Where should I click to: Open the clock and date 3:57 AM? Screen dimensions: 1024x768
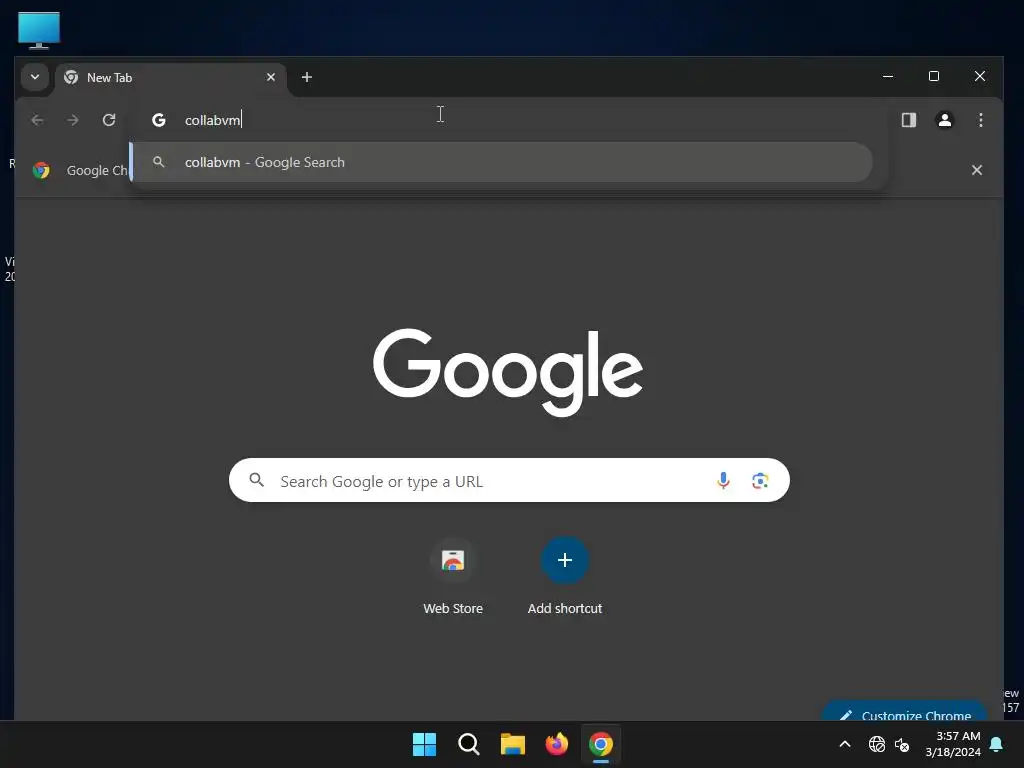(953, 744)
